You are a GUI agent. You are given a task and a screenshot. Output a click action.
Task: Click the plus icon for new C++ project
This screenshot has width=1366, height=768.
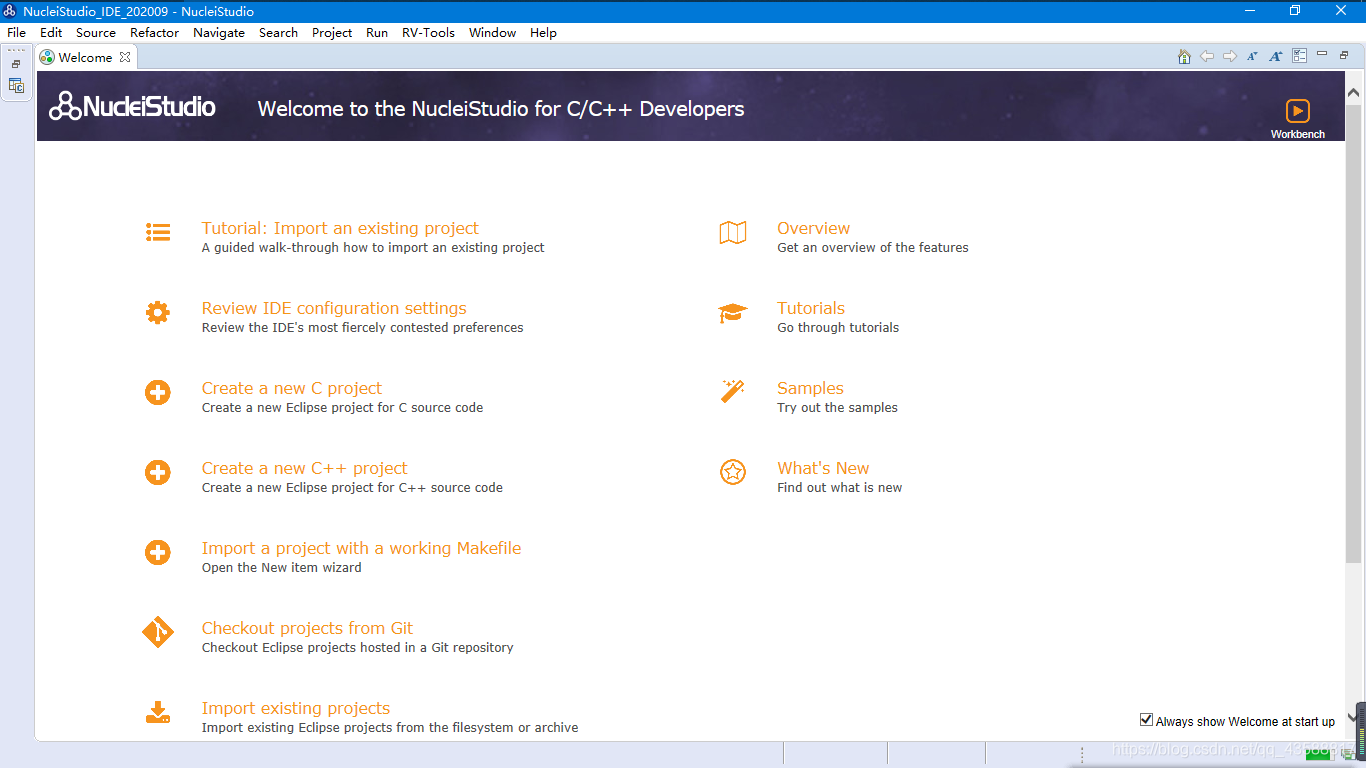coord(158,472)
